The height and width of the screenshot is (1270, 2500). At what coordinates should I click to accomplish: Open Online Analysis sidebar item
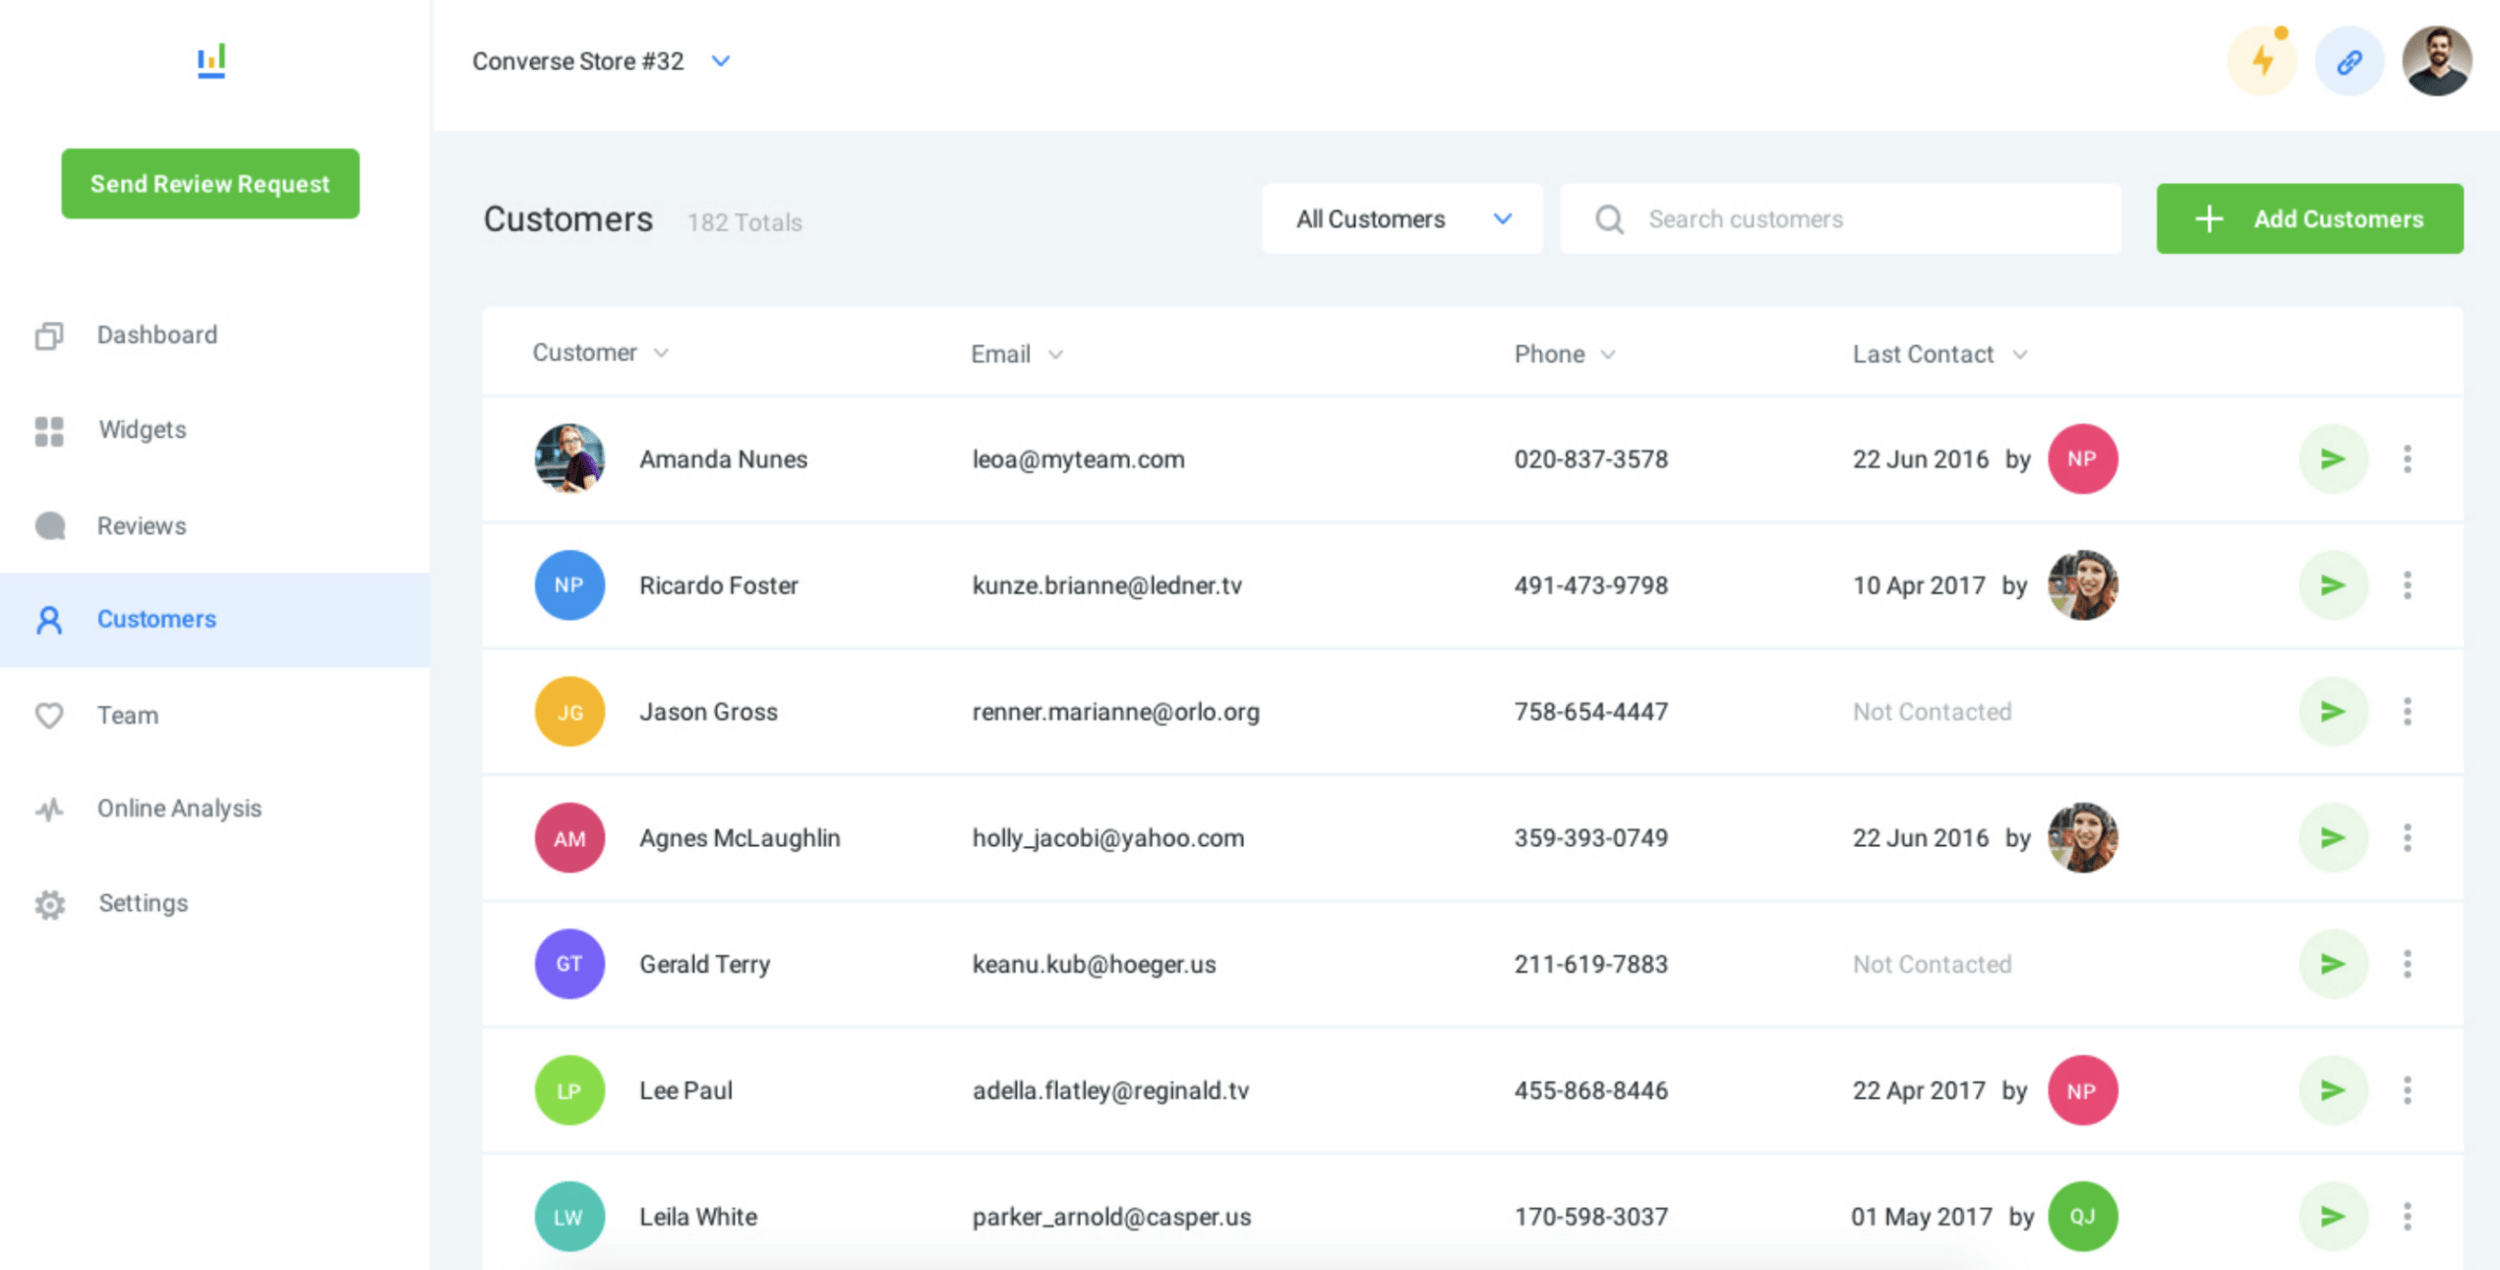coord(178,808)
